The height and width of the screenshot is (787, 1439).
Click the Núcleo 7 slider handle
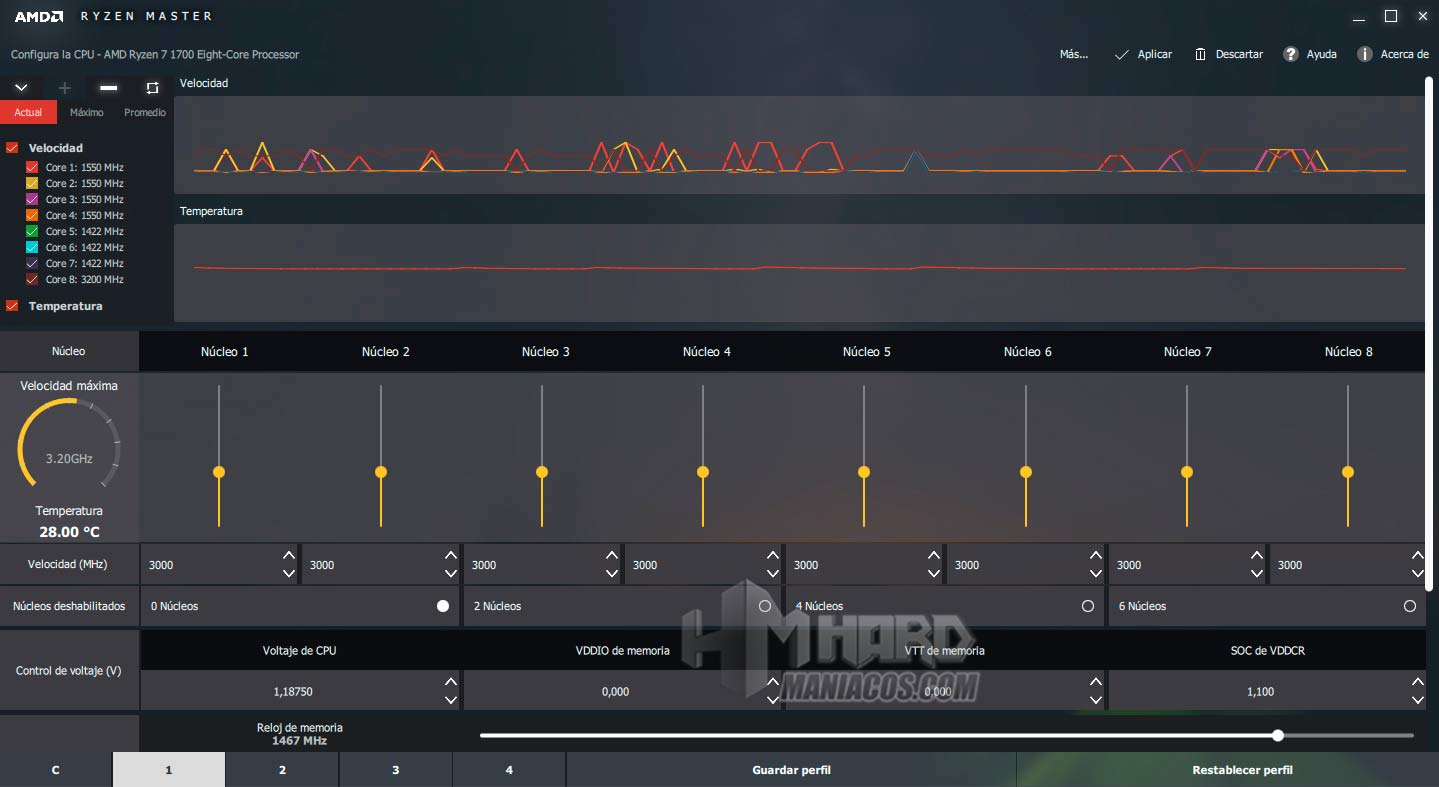(x=1187, y=472)
